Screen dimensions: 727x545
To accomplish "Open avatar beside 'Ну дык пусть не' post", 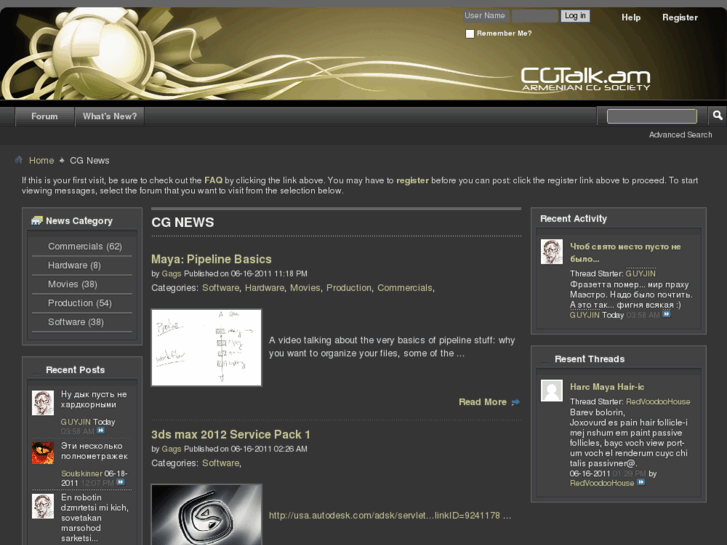I will point(43,403).
